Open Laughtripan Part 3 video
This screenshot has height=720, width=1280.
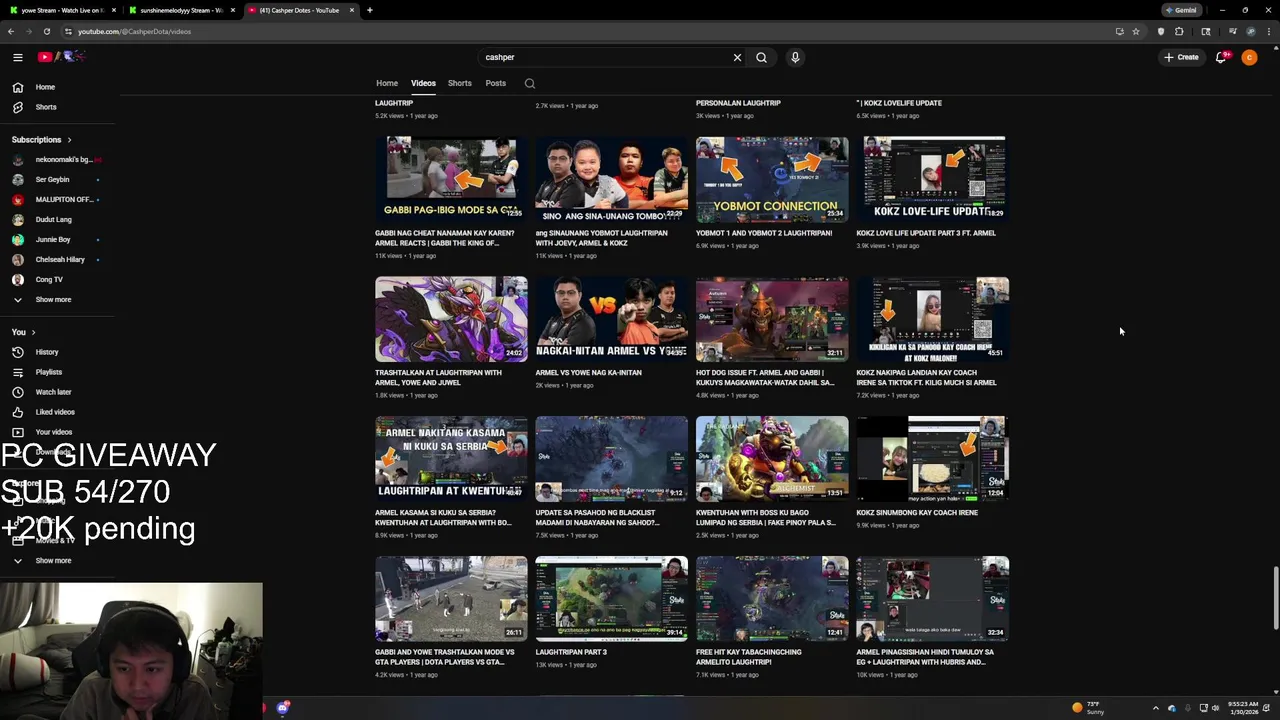click(571, 653)
